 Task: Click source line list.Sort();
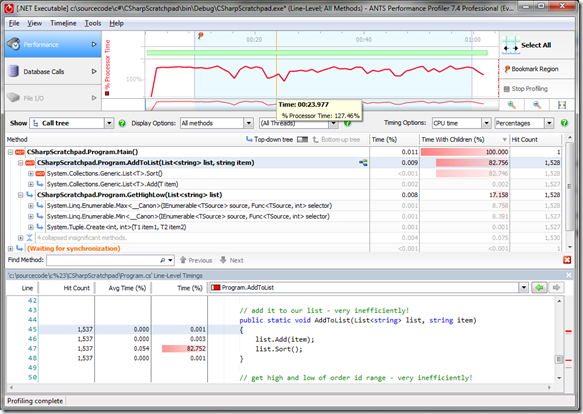pyautogui.click(x=279, y=349)
